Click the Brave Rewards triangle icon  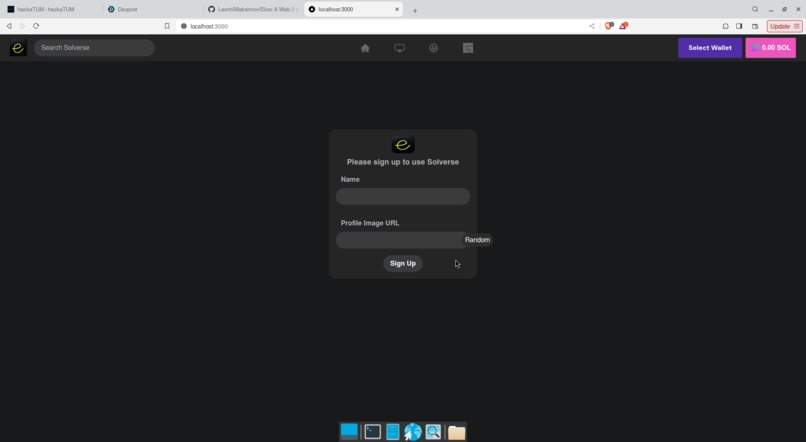point(623,26)
